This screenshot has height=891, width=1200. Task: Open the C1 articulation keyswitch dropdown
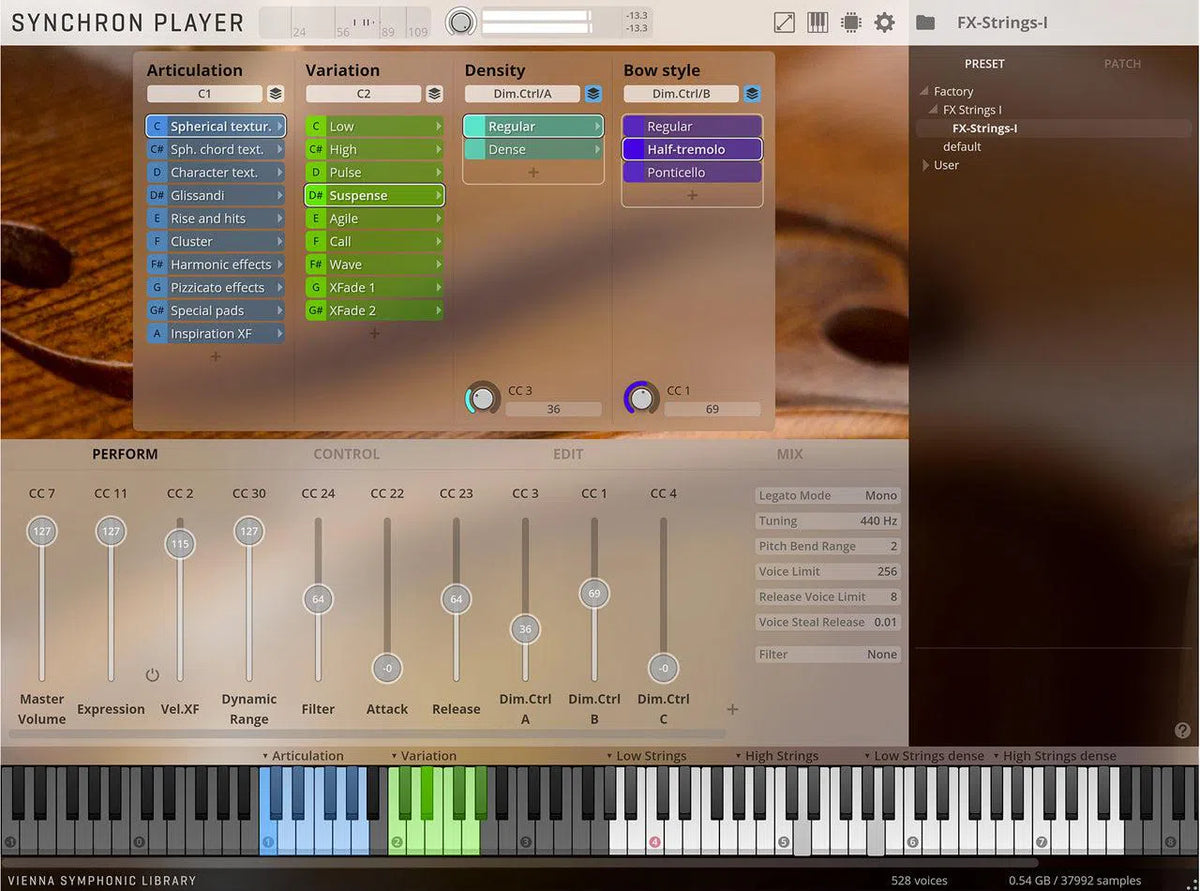(205, 93)
